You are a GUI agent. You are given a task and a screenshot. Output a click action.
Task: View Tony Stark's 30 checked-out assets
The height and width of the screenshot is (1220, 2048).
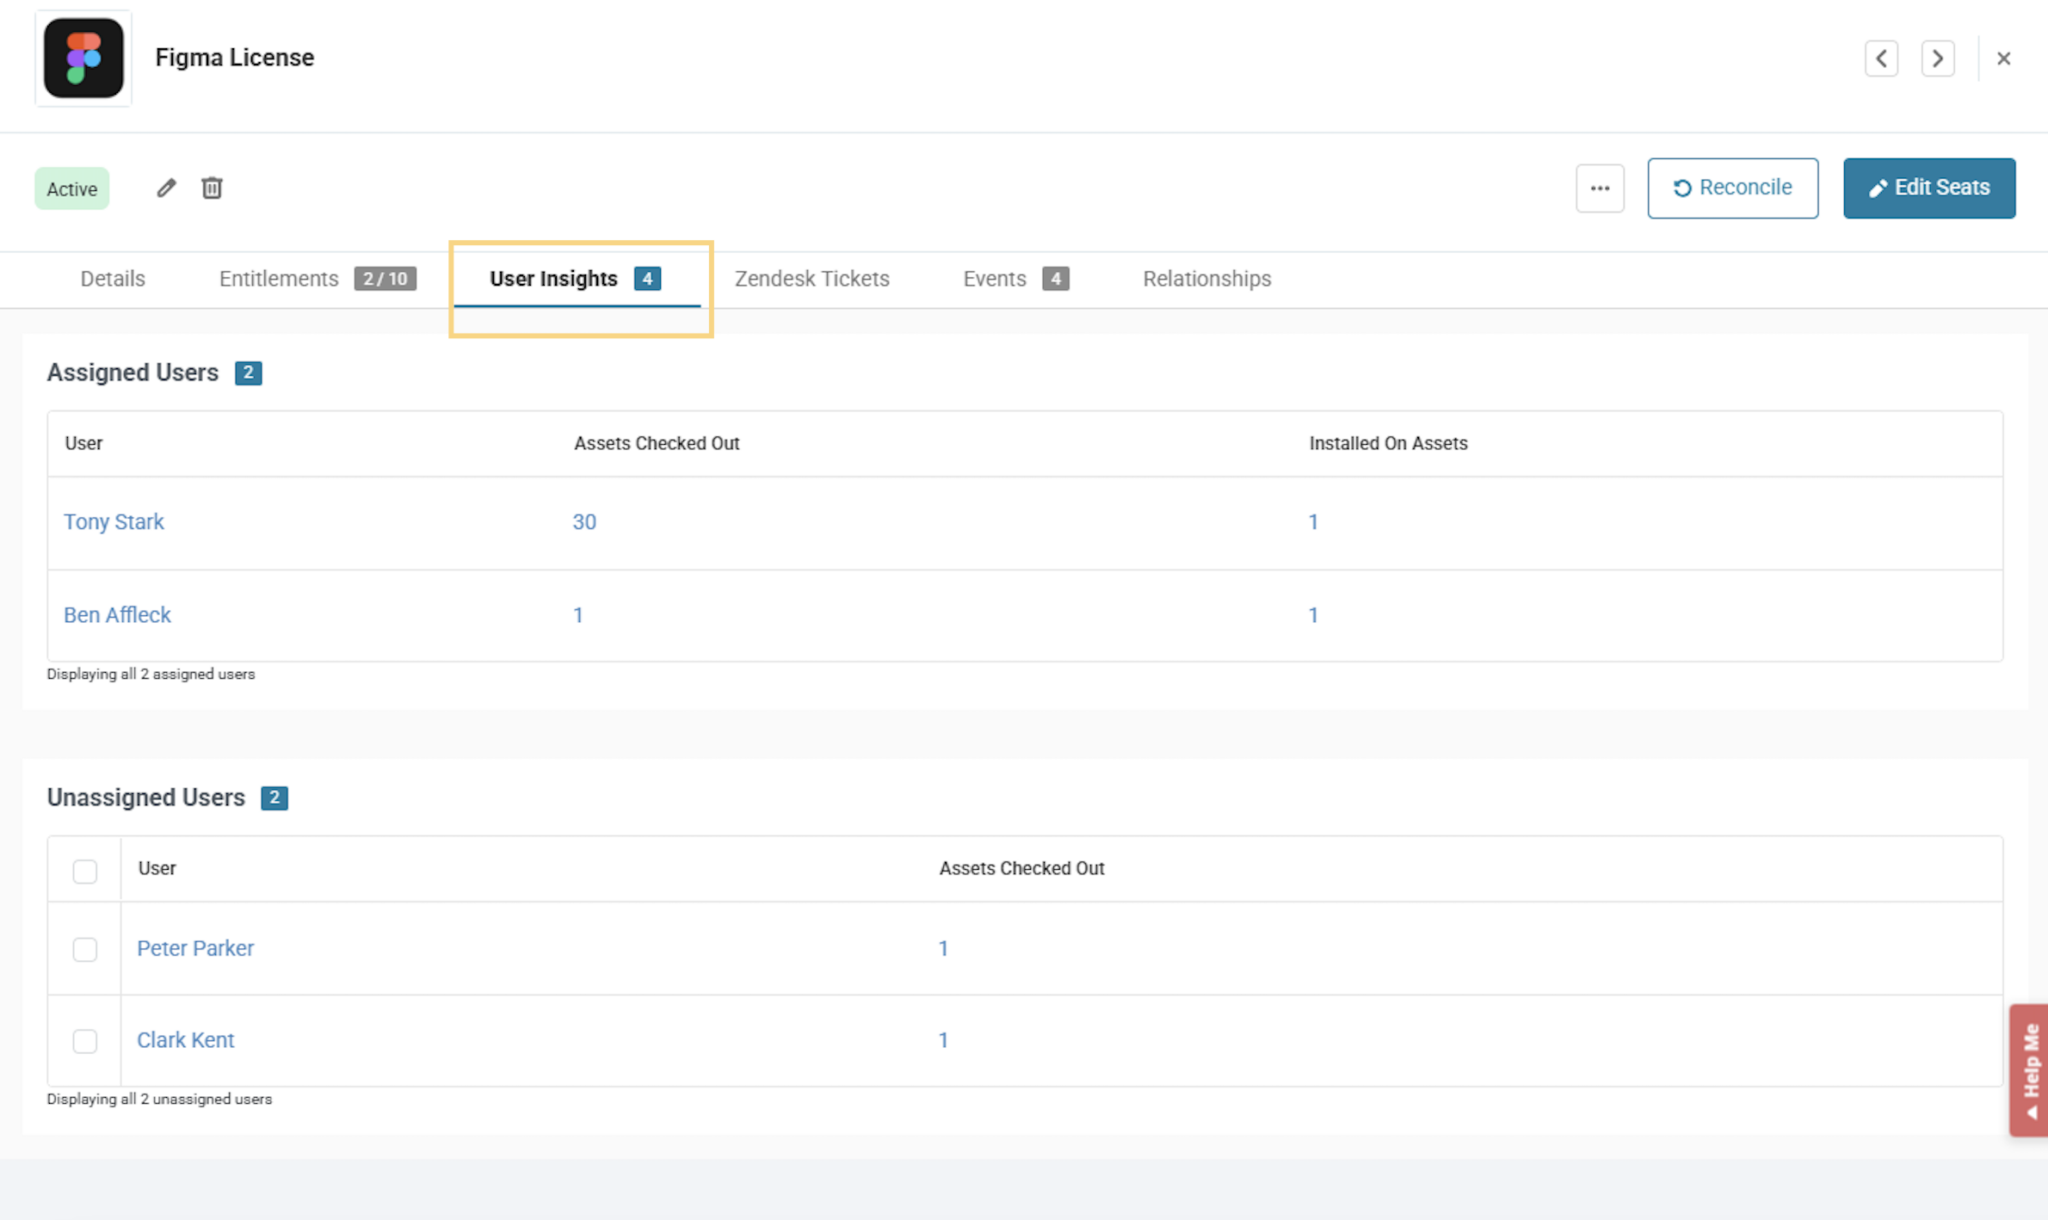[585, 522]
